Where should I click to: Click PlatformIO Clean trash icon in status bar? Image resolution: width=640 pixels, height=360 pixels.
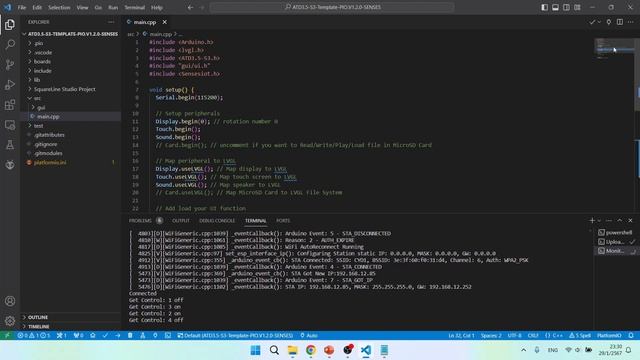click(130, 336)
